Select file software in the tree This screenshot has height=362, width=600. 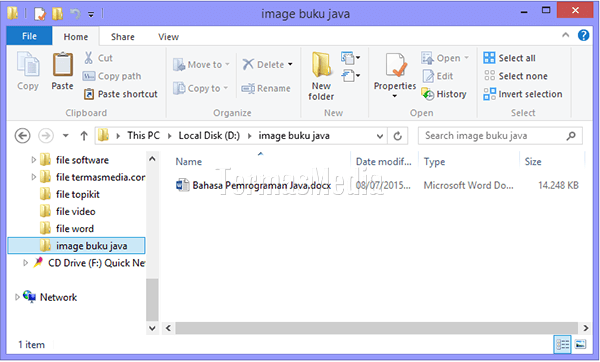82,160
